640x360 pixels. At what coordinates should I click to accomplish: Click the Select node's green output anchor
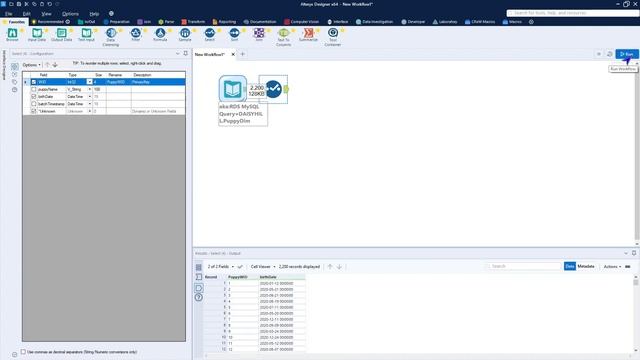pos(286,89)
